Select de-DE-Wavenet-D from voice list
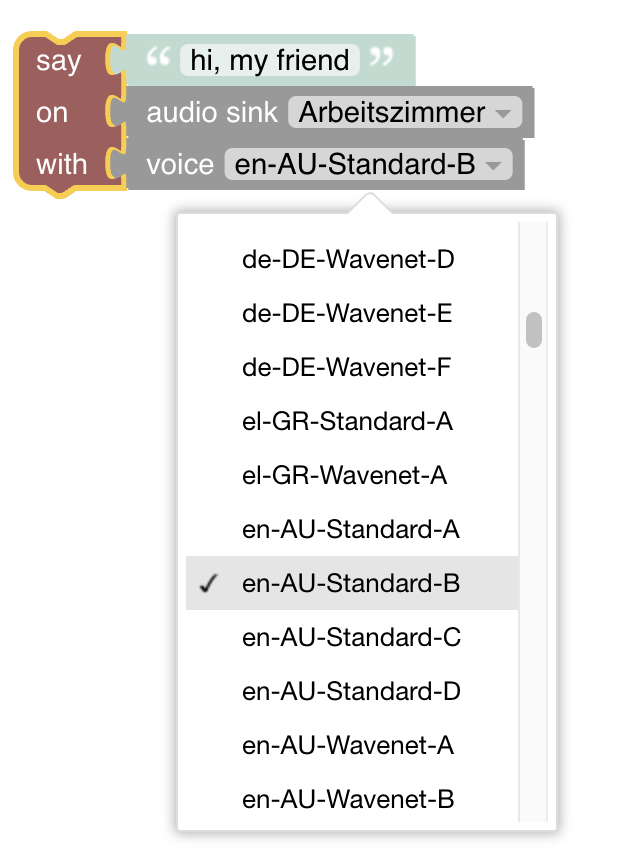Screen dimensions: 626x866 coord(348,260)
